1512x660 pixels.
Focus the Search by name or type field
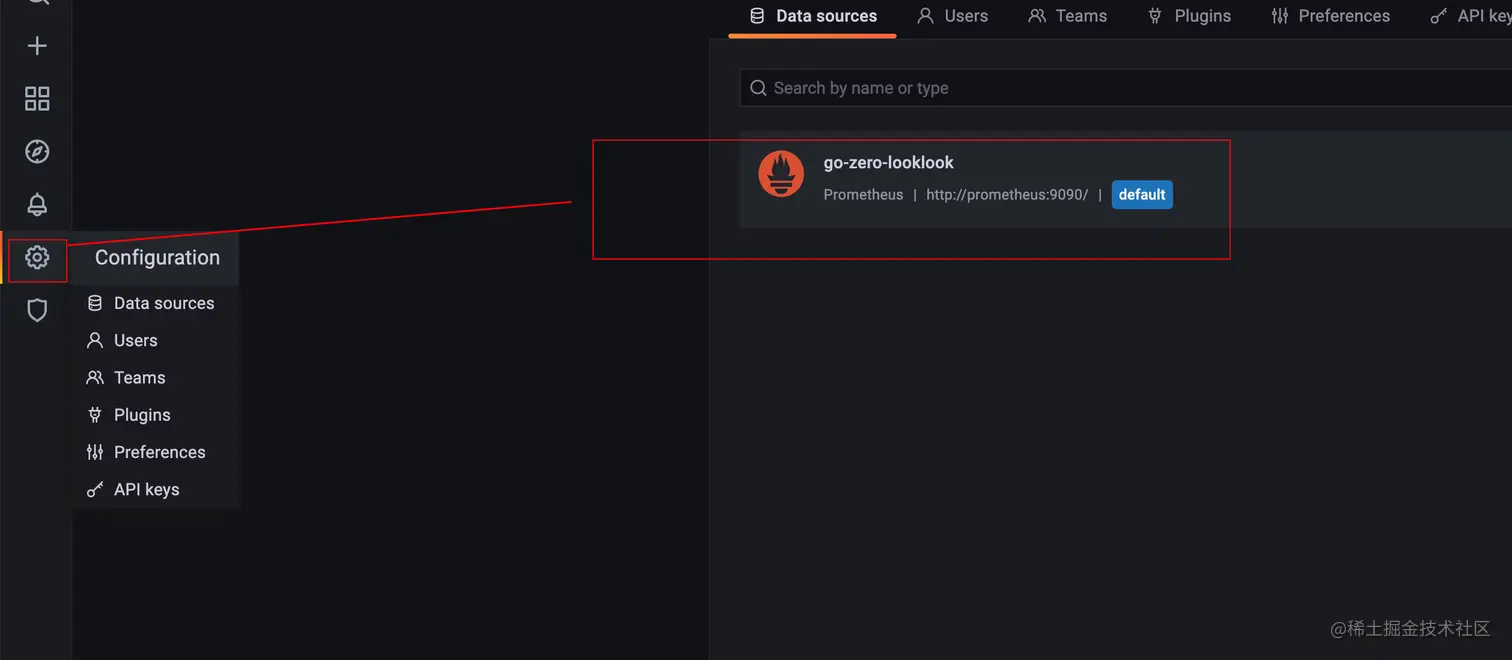tap(1126, 88)
